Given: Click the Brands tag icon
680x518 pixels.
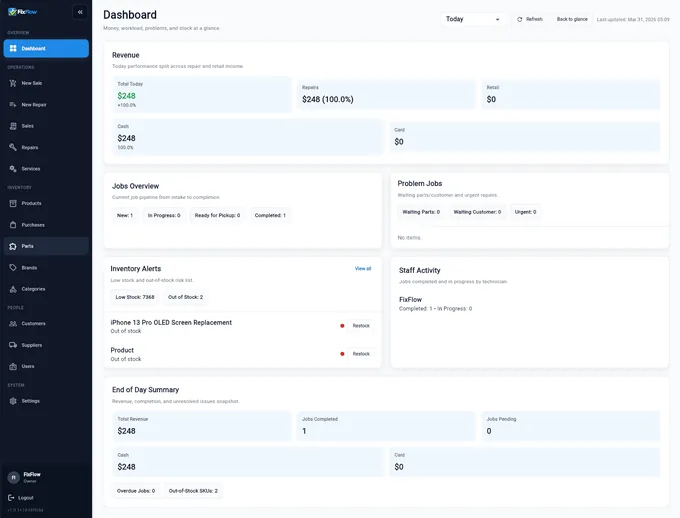Looking at the screenshot, I should 13,268.
